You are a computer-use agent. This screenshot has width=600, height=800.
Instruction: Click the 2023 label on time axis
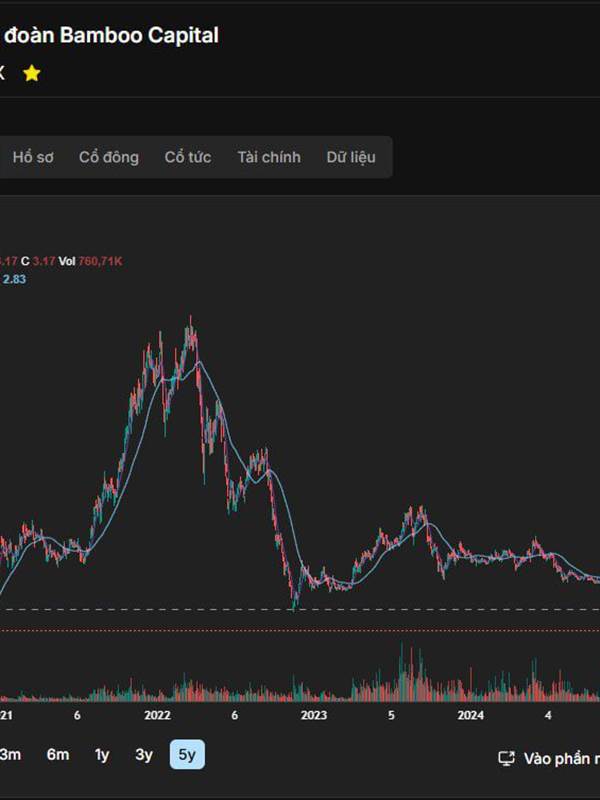click(314, 715)
